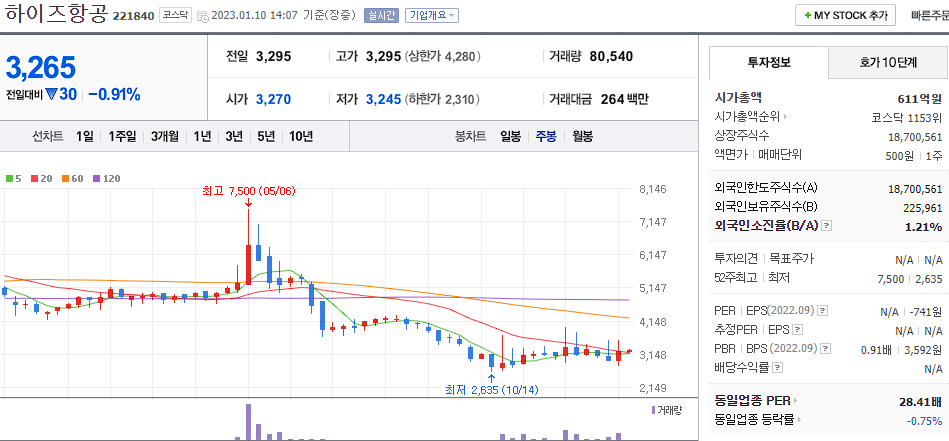Click the tallest purple volume bar
The image size is (949, 441).
click(248, 422)
